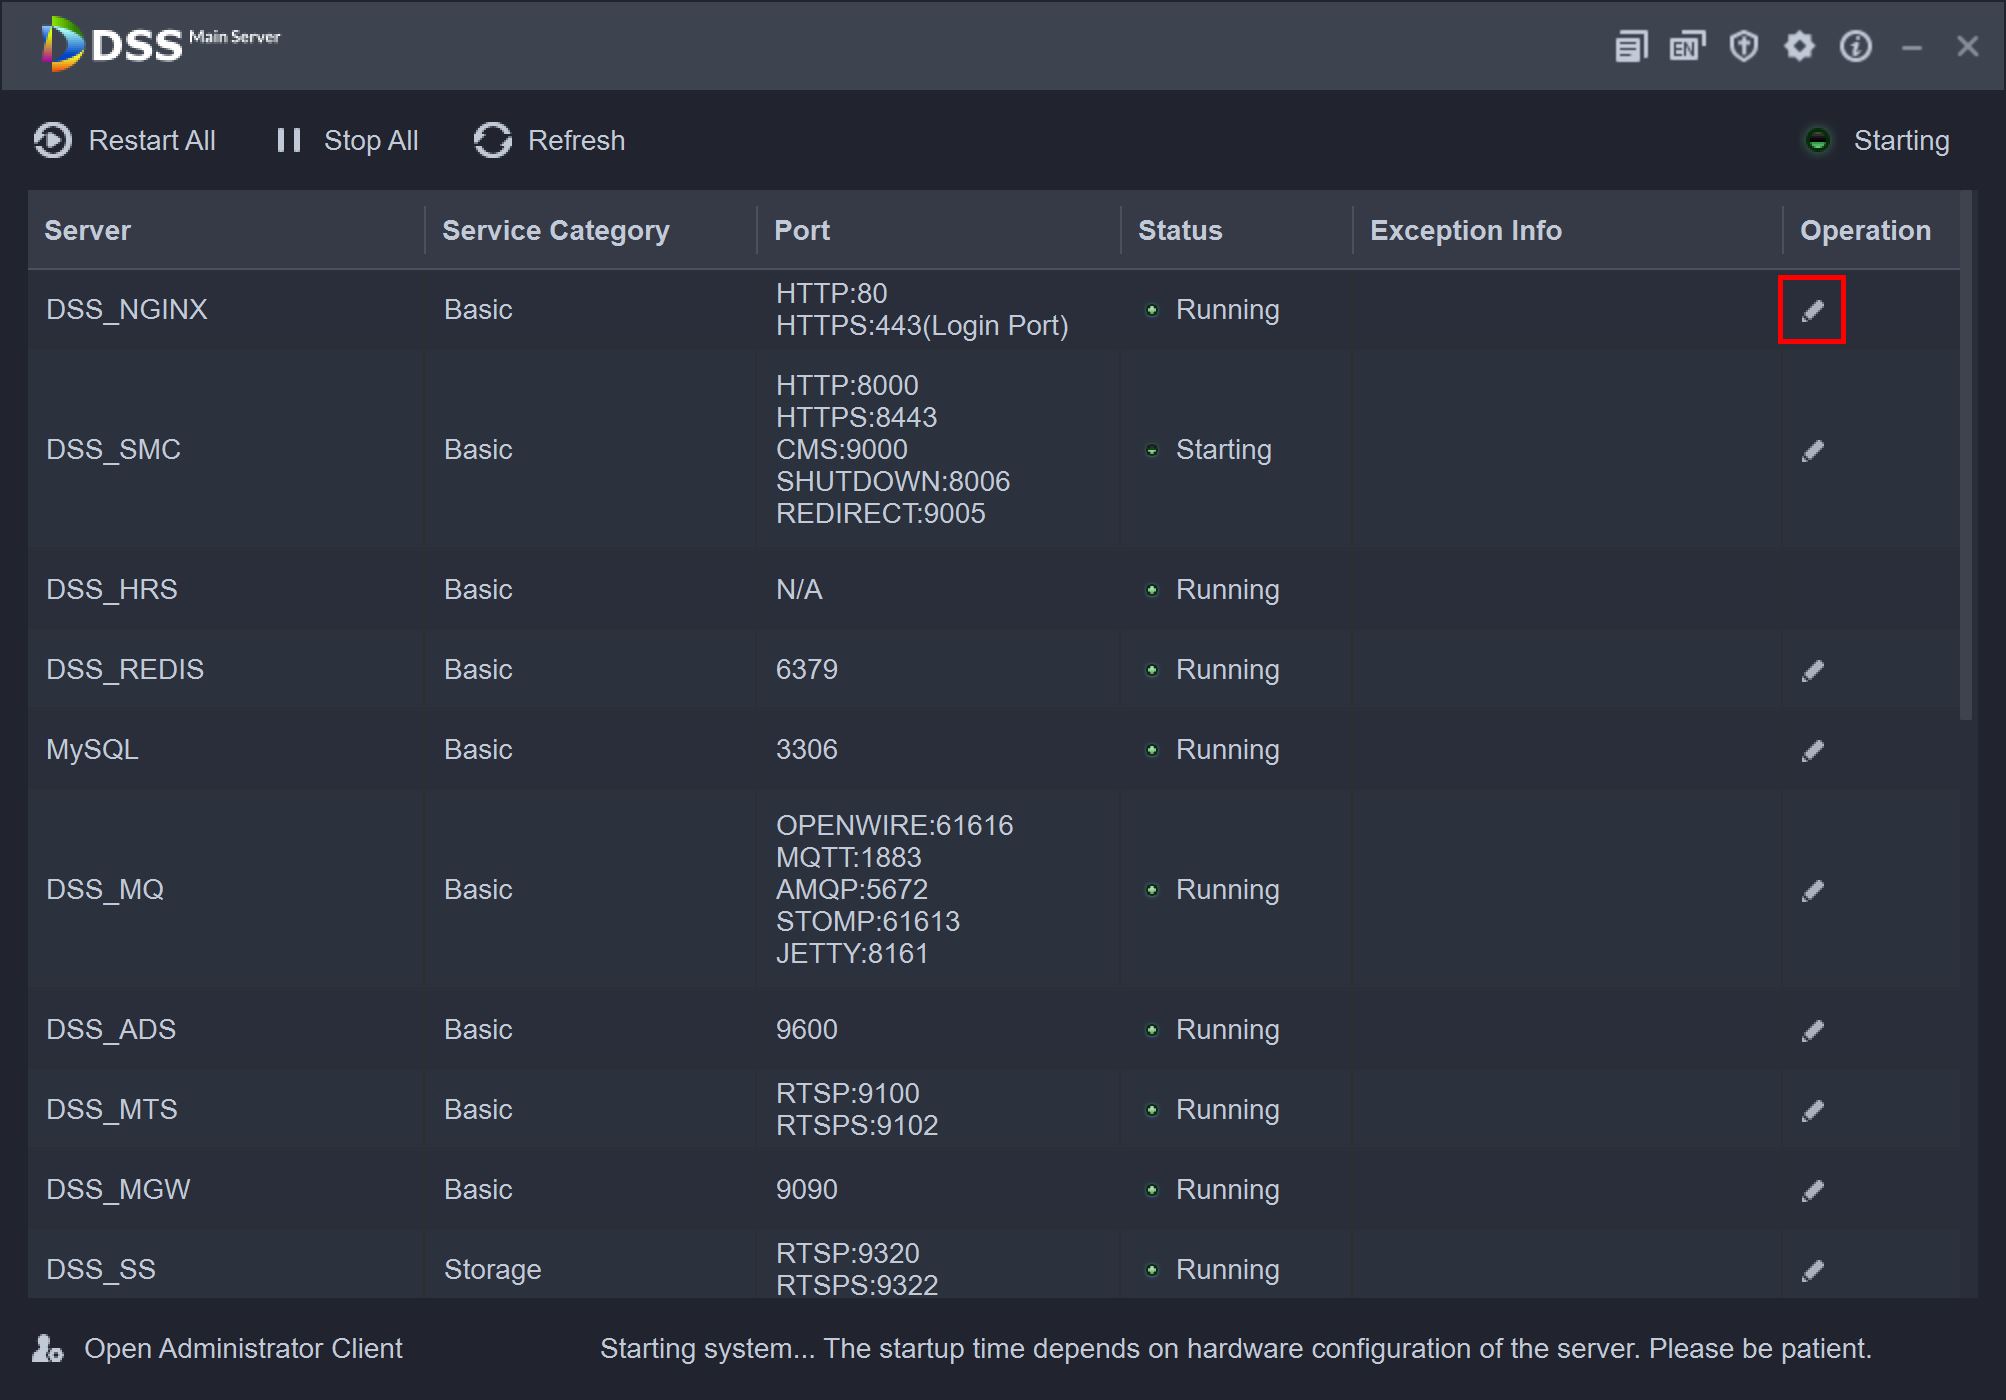Image resolution: width=2006 pixels, height=1400 pixels.
Task: Open settings with the gear icon
Action: [x=1799, y=46]
